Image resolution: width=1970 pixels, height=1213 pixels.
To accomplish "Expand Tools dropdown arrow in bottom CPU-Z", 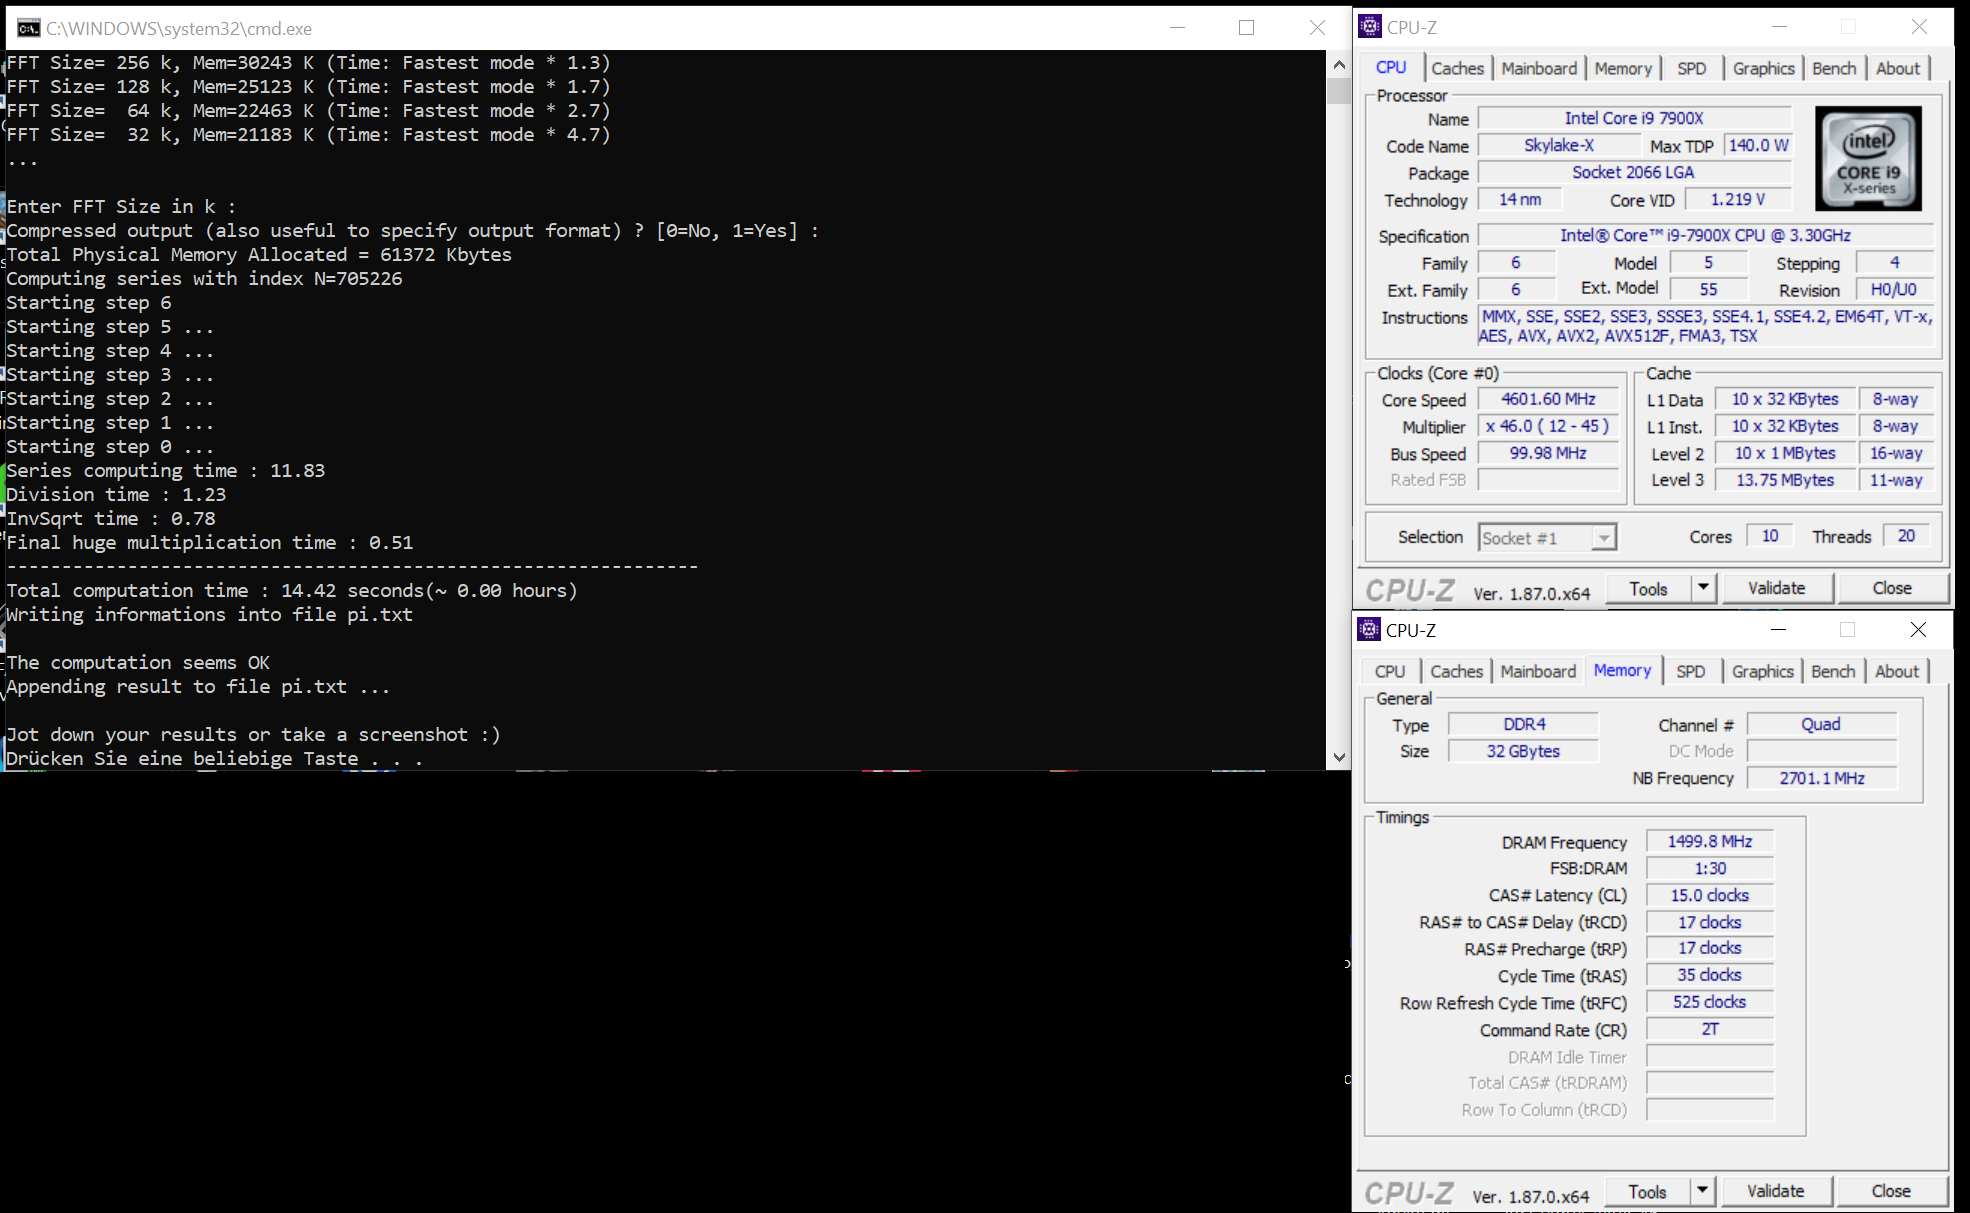I will pos(1702,1191).
